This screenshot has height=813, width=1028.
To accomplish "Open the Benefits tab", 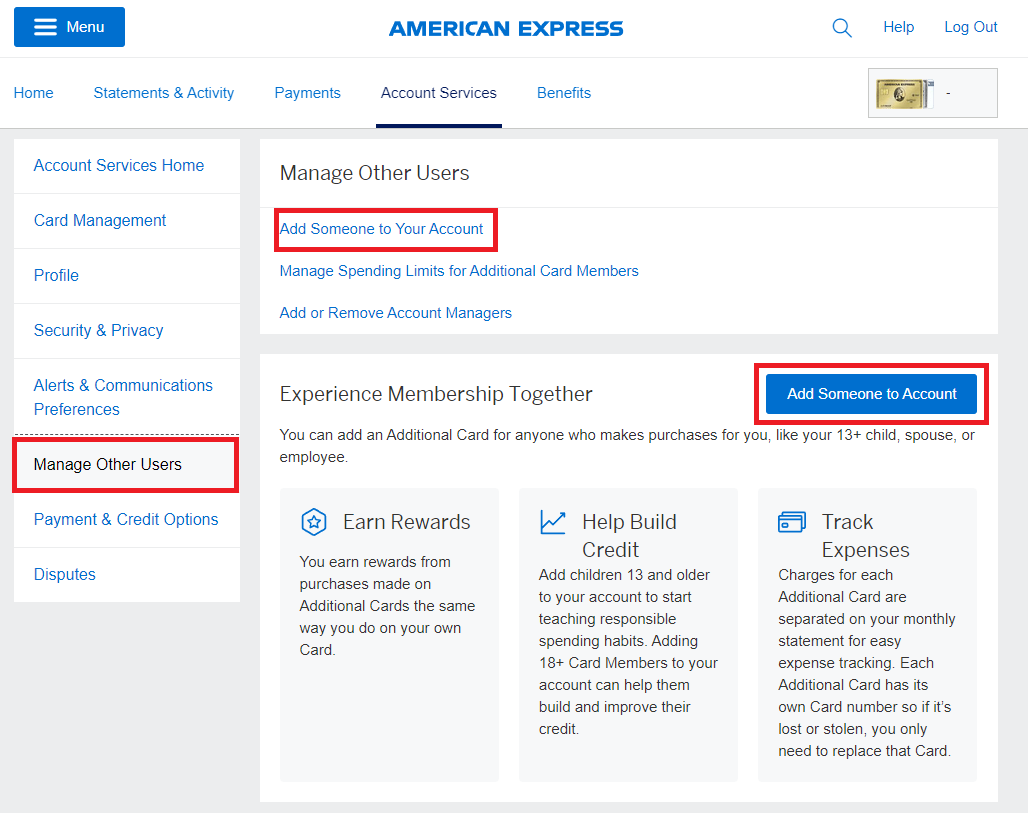I will [x=563, y=93].
